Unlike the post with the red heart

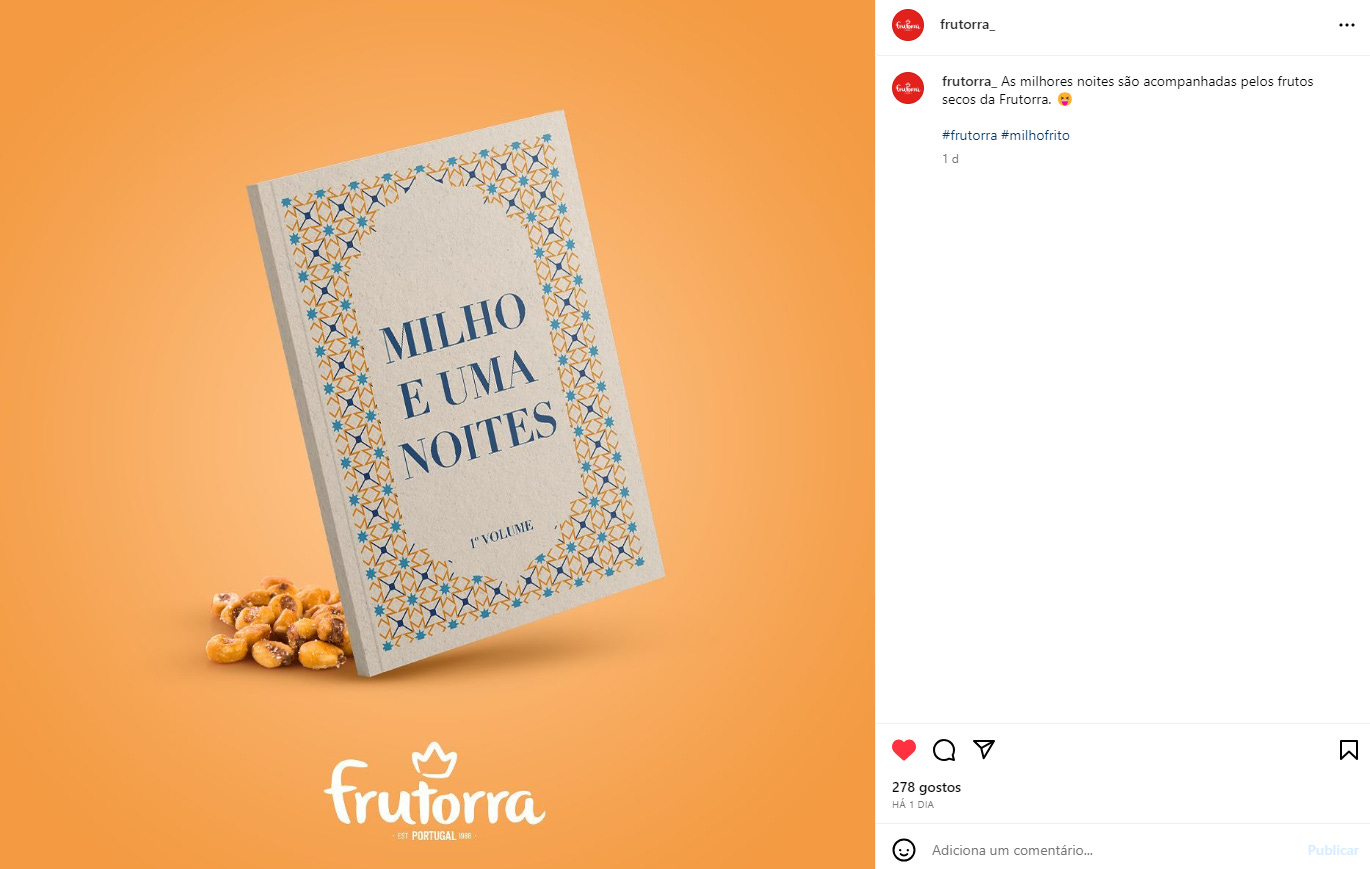904,750
